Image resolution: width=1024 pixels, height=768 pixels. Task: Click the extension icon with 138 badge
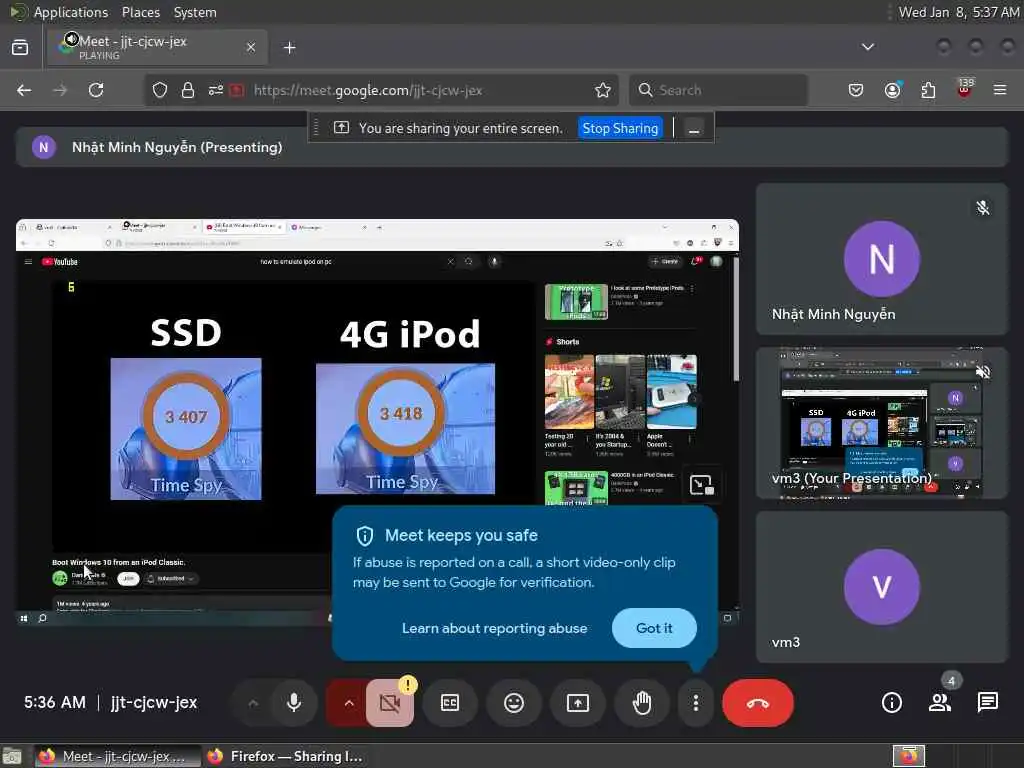pyautogui.click(x=964, y=89)
